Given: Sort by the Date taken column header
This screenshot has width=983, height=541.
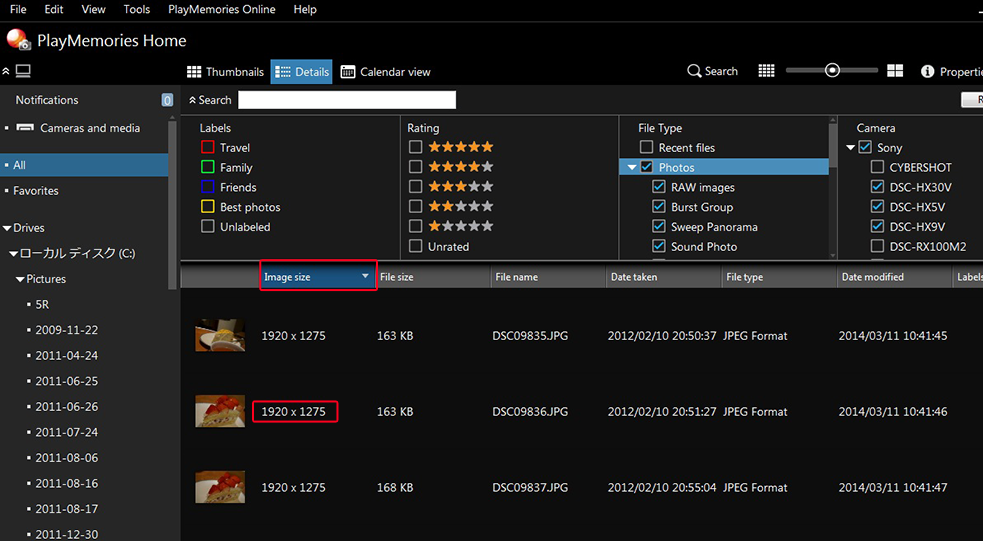Looking at the screenshot, I should tap(663, 276).
